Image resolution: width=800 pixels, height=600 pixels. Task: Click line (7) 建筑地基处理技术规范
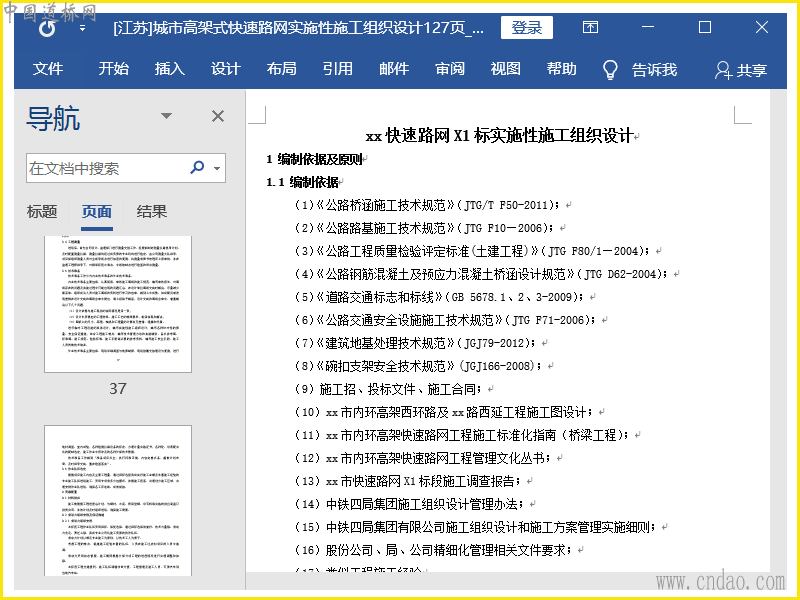pyautogui.click(x=415, y=343)
